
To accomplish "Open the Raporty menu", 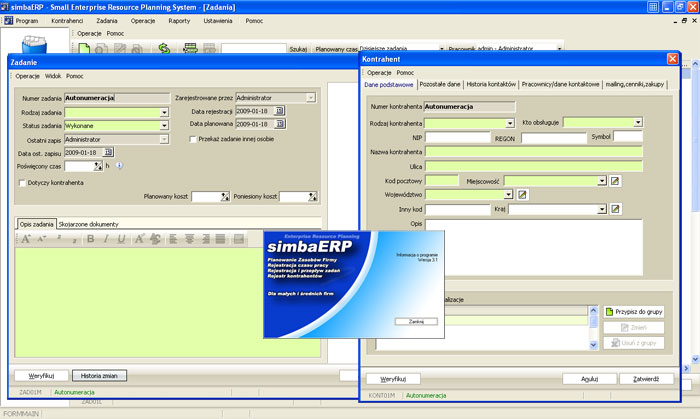I will (x=179, y=21).
